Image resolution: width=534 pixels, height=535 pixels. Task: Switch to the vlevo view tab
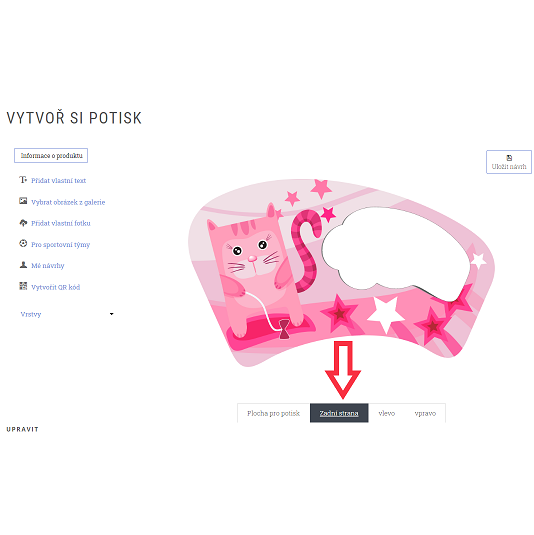tap(386, 413)
